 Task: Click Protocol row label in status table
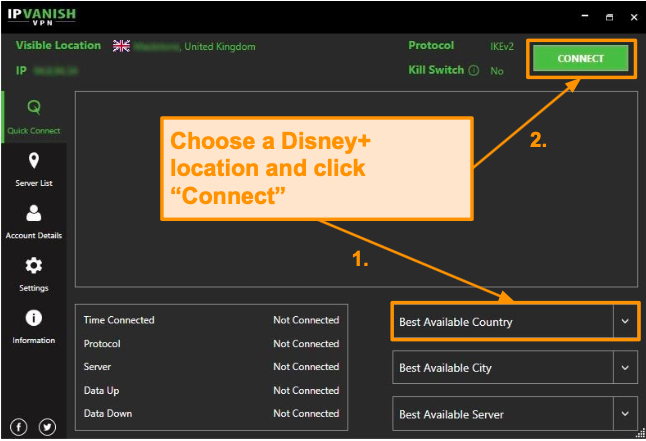(x=102, y=343)
